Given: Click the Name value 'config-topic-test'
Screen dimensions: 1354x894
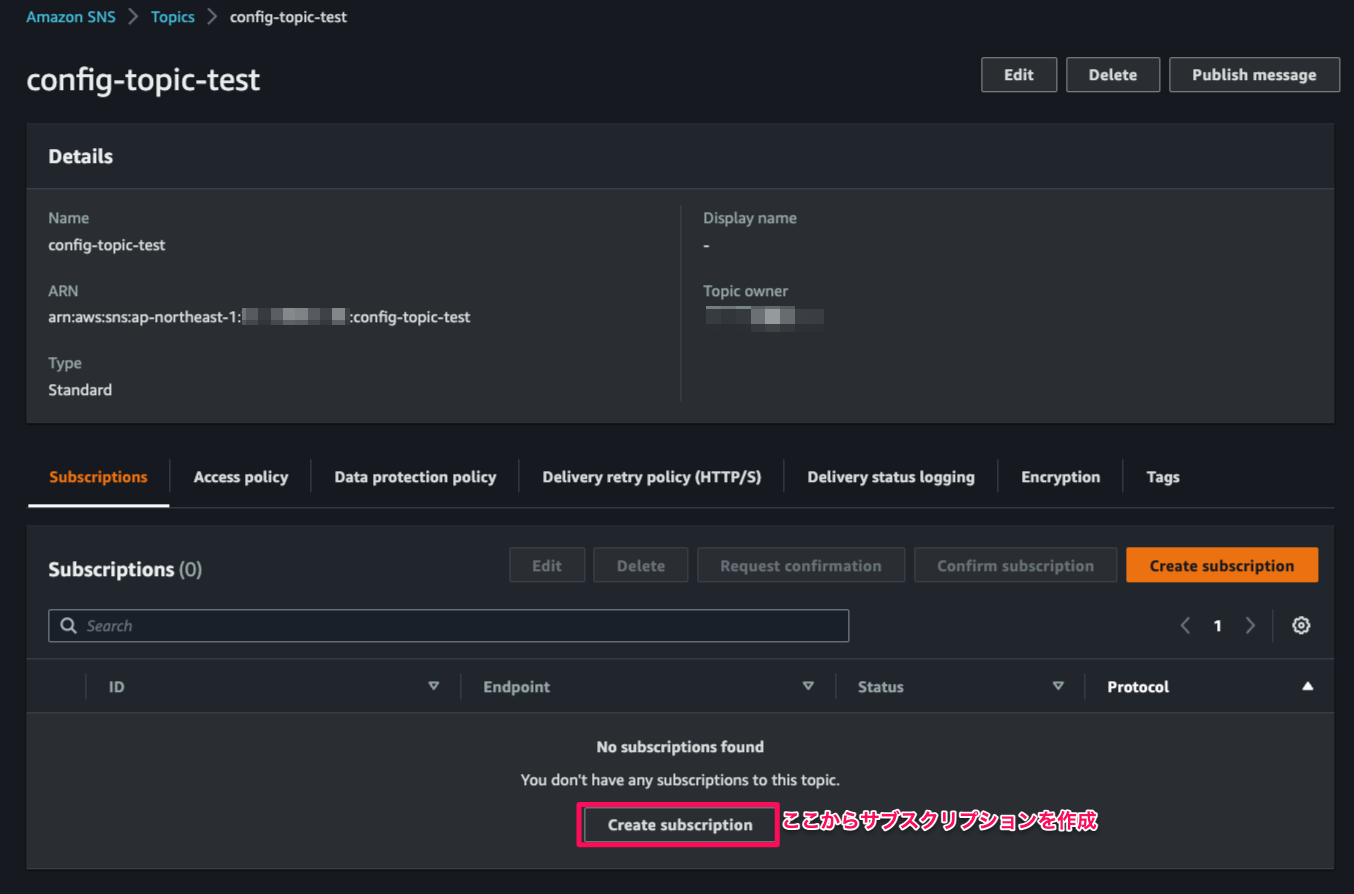Looking at the screenshot, I should coord(107,244).
